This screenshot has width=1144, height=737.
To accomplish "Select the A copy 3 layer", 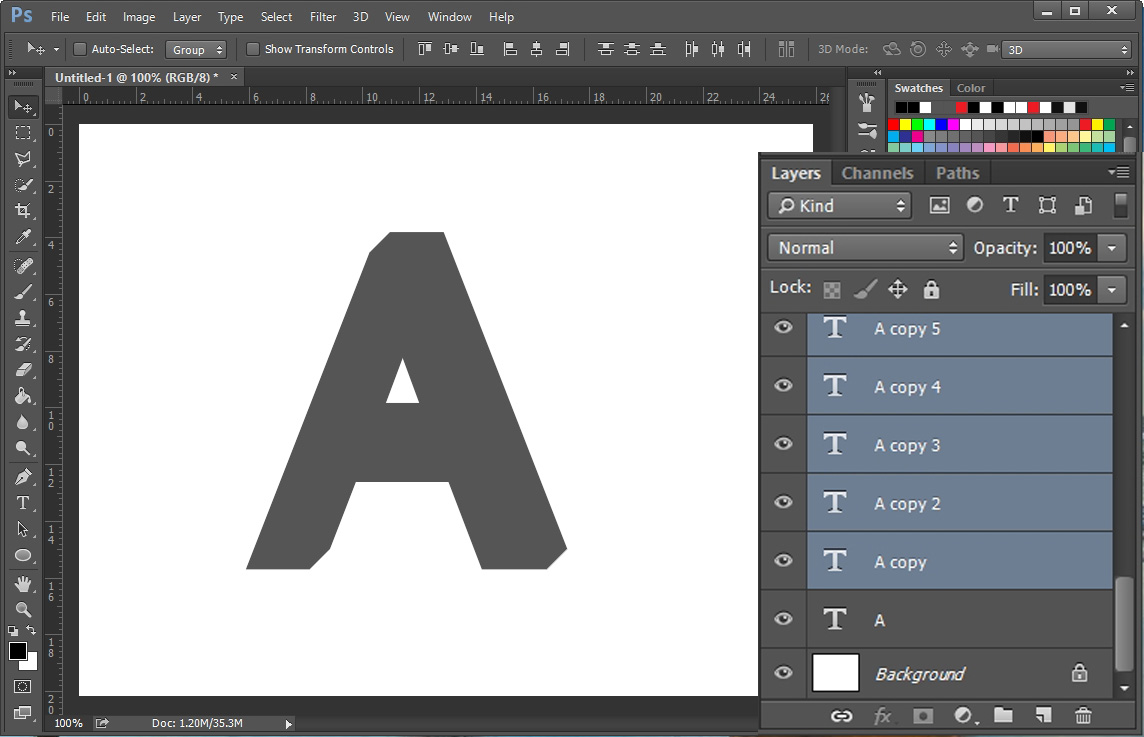I will pyautogui.click(x=959, y=444).
